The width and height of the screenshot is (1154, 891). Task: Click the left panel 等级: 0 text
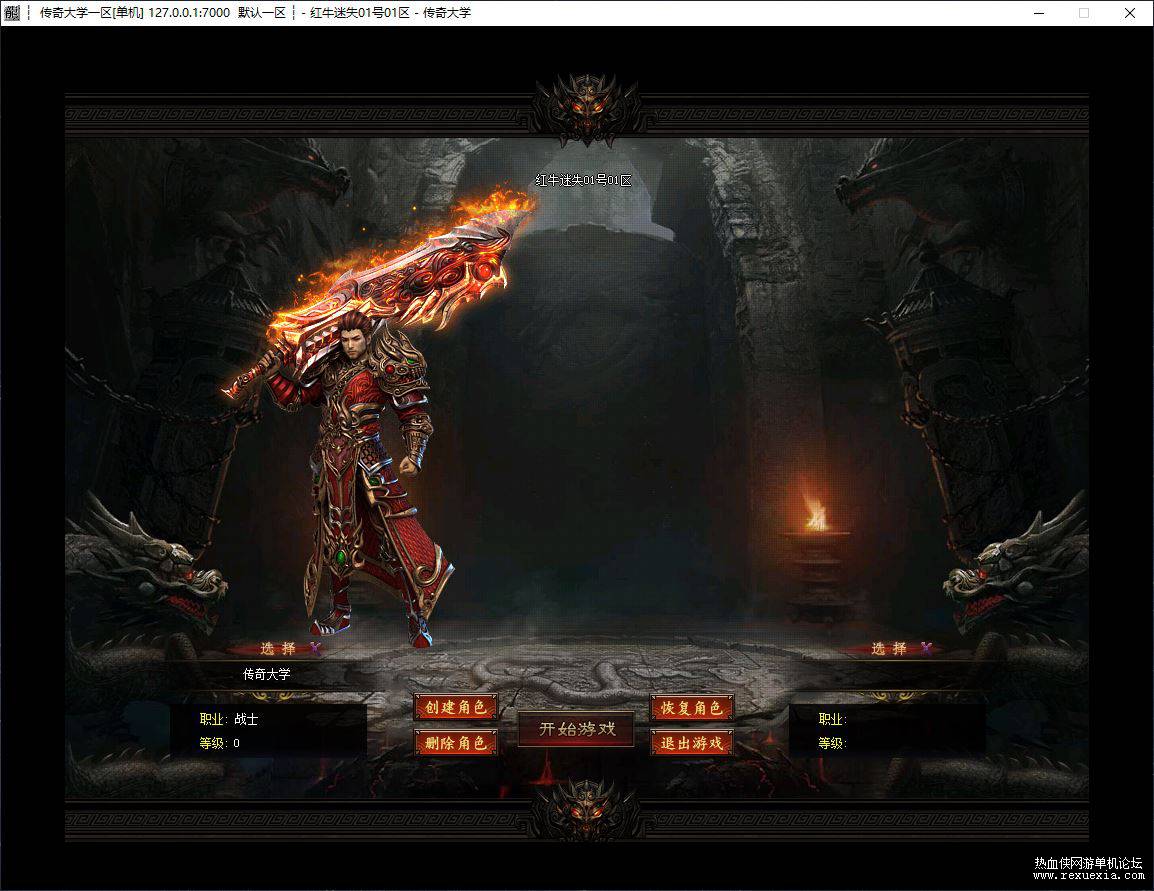click(x=219, y=743)
